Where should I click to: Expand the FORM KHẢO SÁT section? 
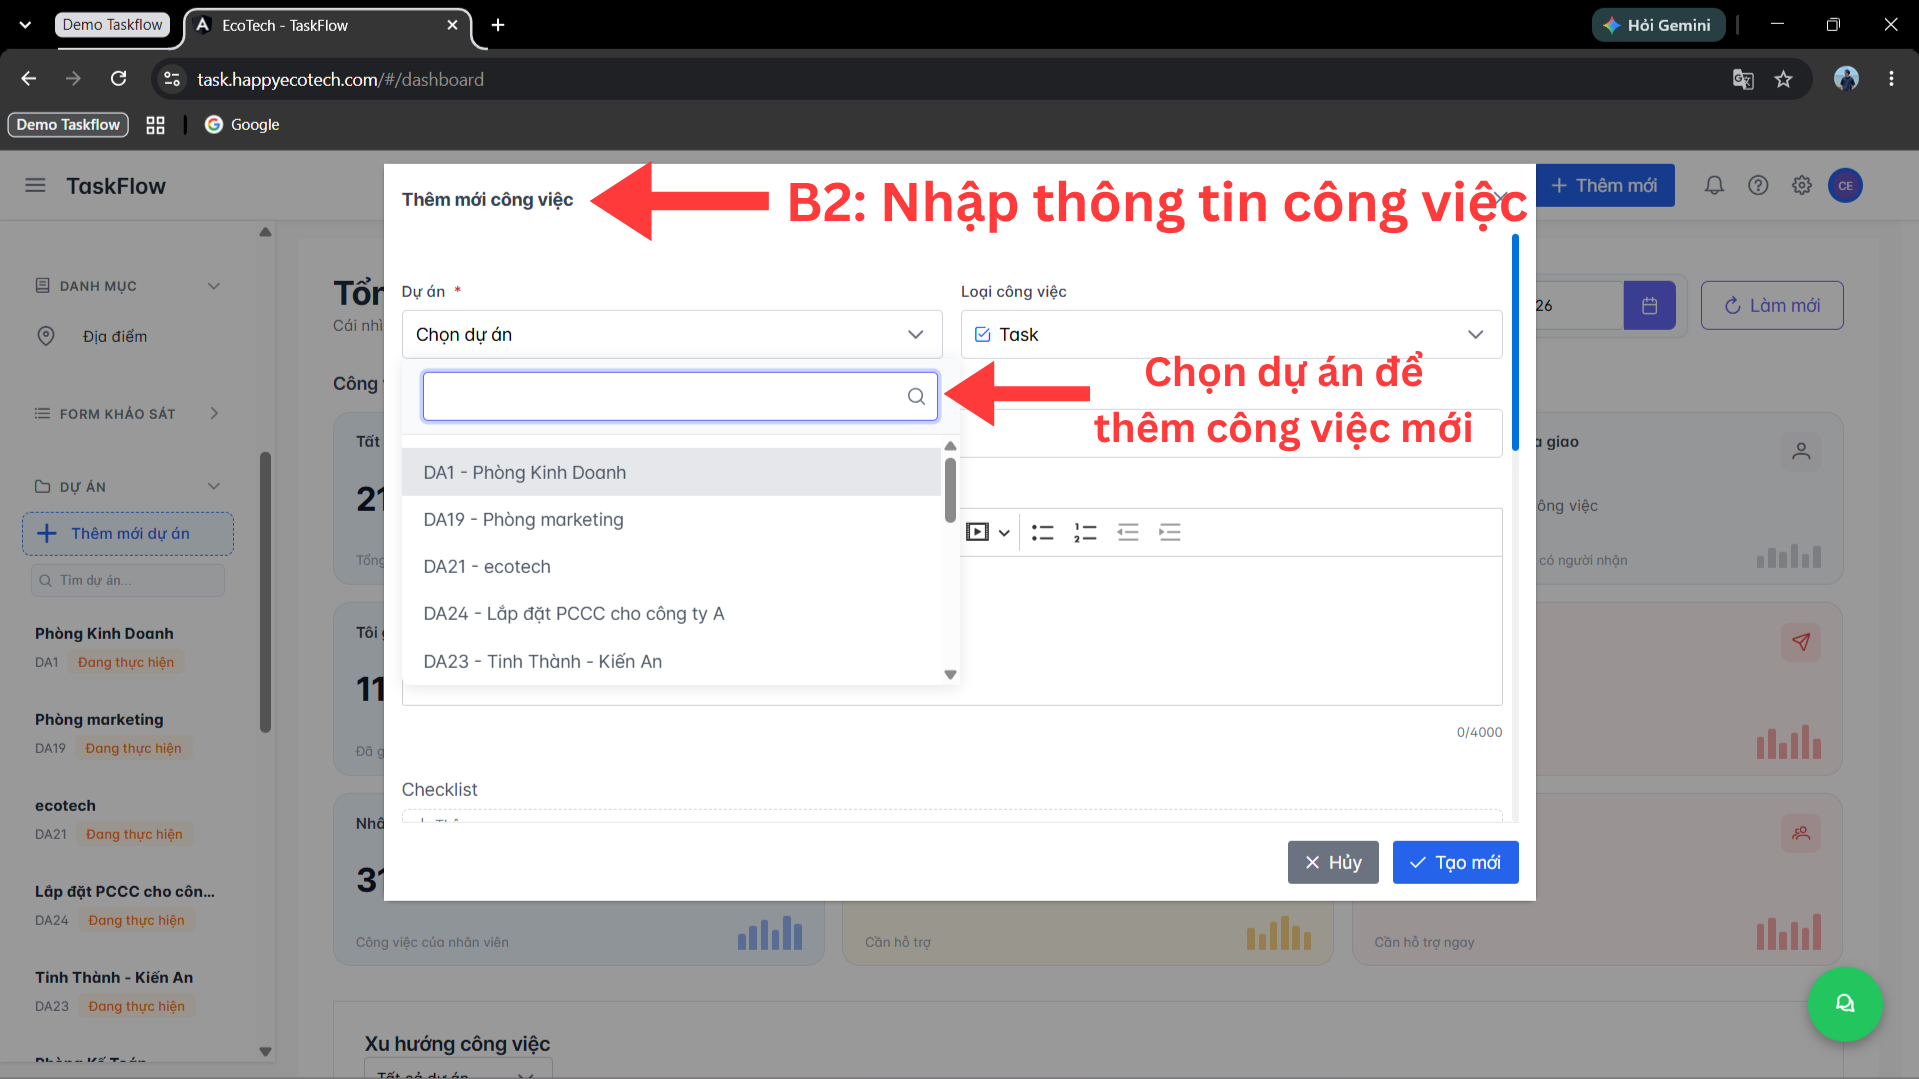pos(214,414)
